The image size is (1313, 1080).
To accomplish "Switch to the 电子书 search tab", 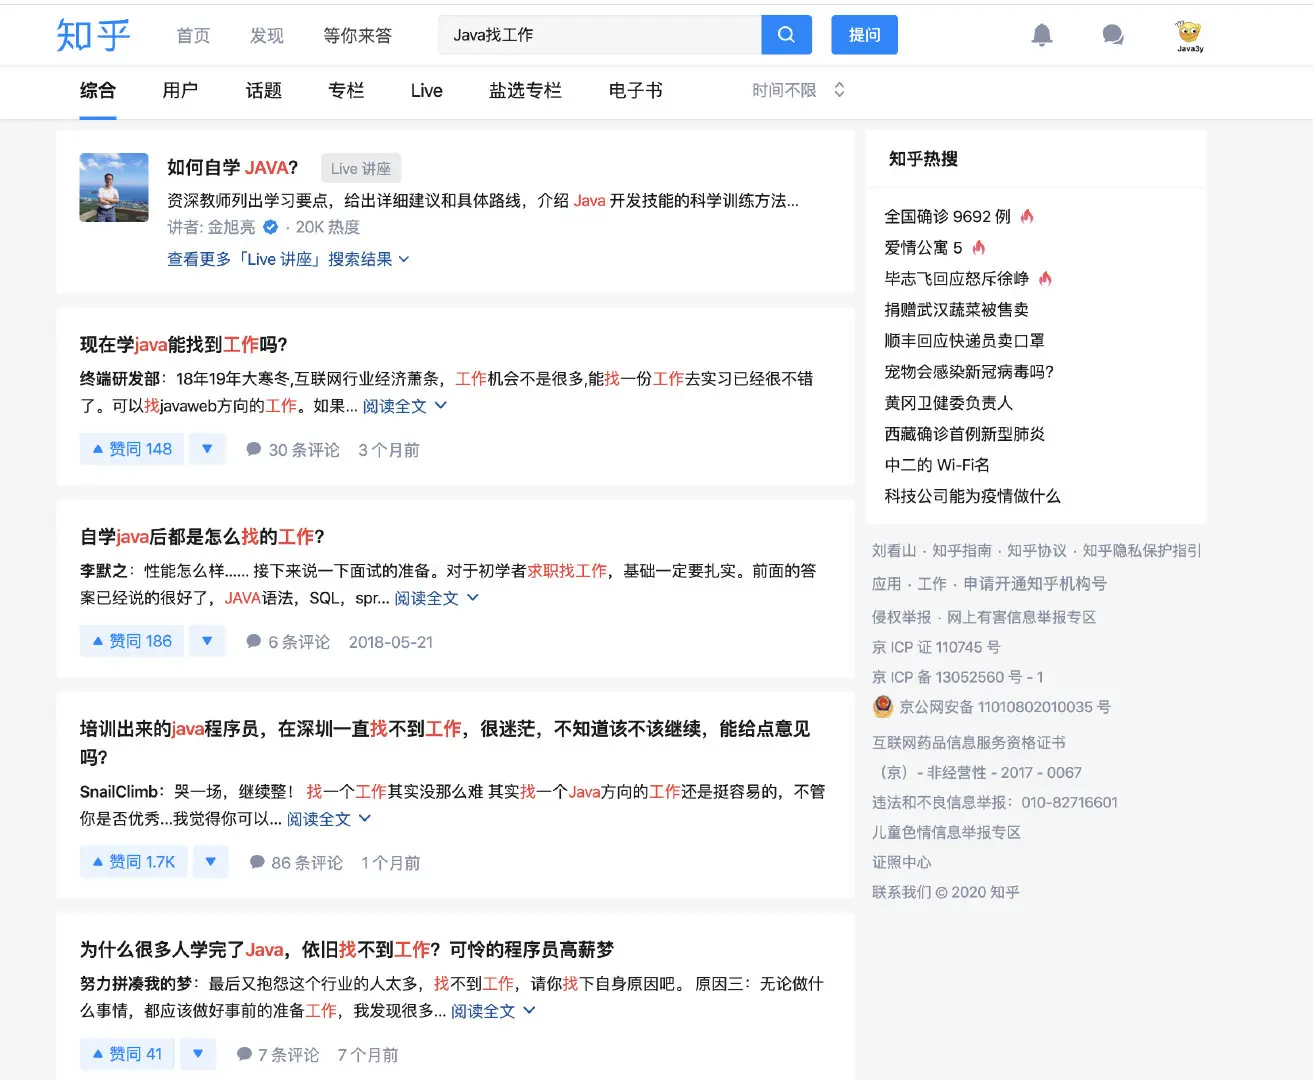I will tap(636, 90).
